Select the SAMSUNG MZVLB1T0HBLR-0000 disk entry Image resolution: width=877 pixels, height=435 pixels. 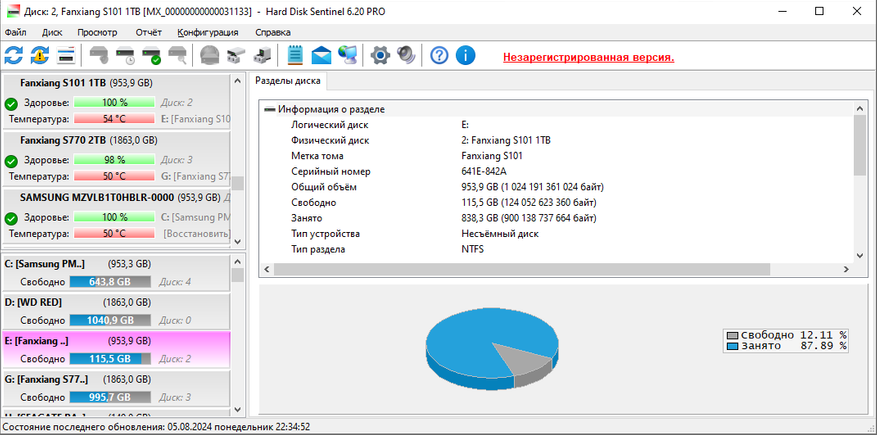[116, 215]
